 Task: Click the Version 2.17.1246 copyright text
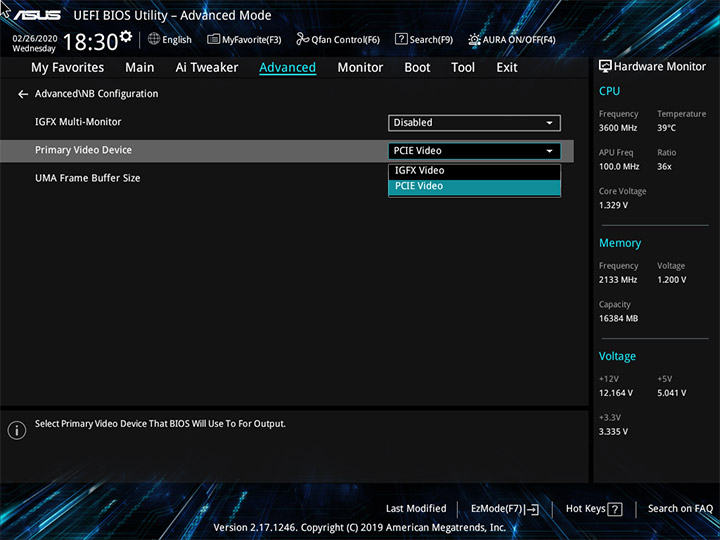coord(360,528)
